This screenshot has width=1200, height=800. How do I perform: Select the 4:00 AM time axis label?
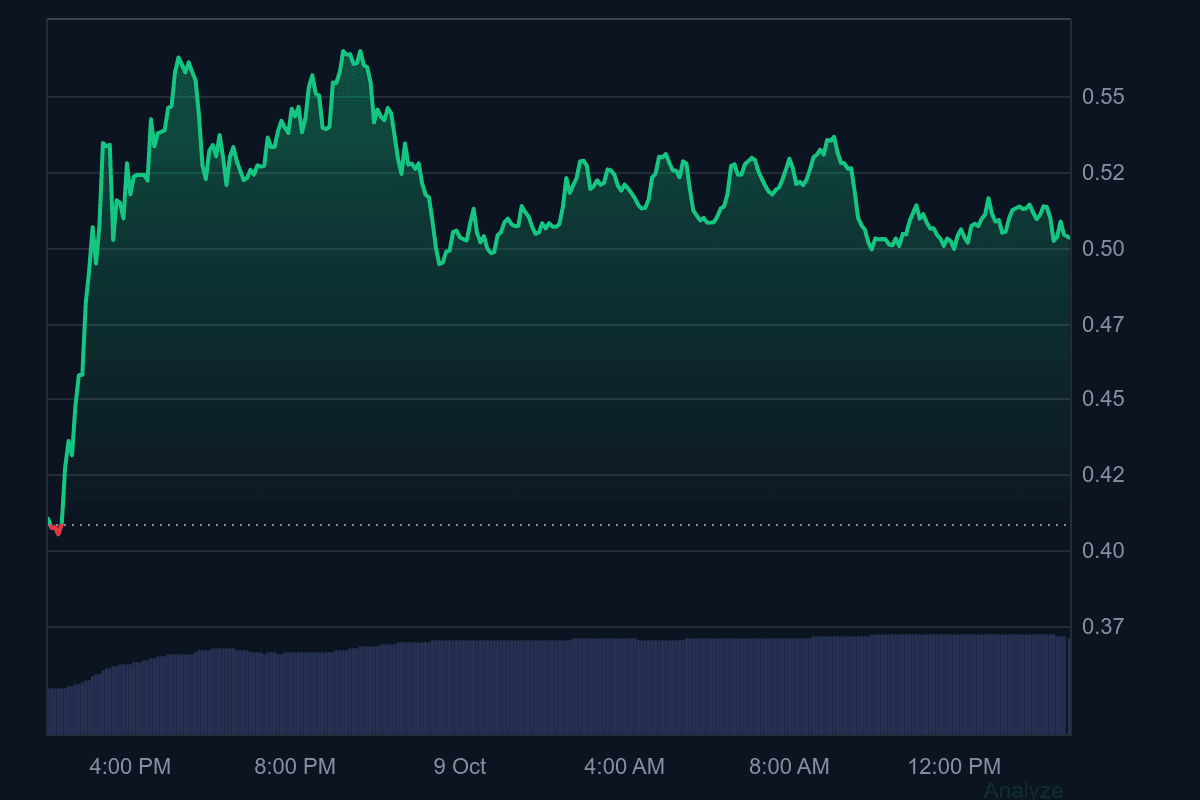tap(624, 767)
